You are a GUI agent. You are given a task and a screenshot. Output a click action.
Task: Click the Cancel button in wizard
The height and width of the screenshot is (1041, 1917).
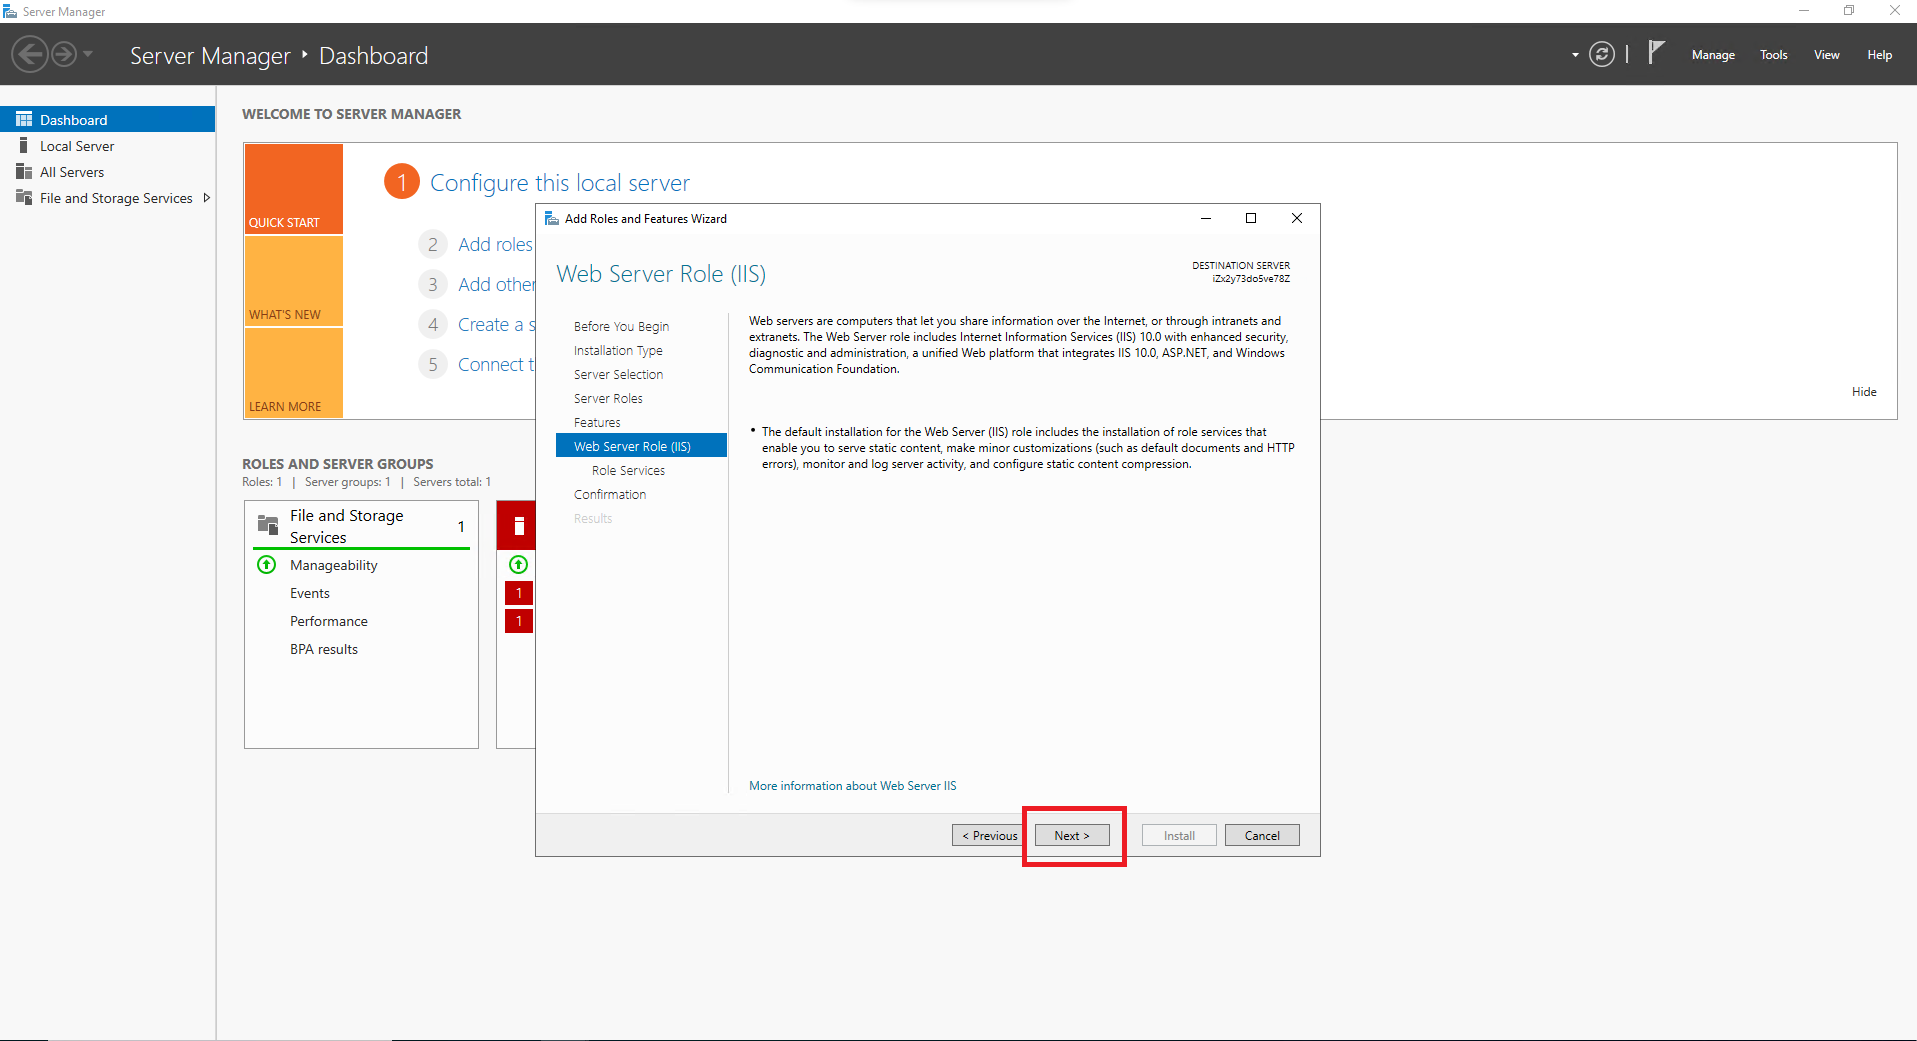1262,835
